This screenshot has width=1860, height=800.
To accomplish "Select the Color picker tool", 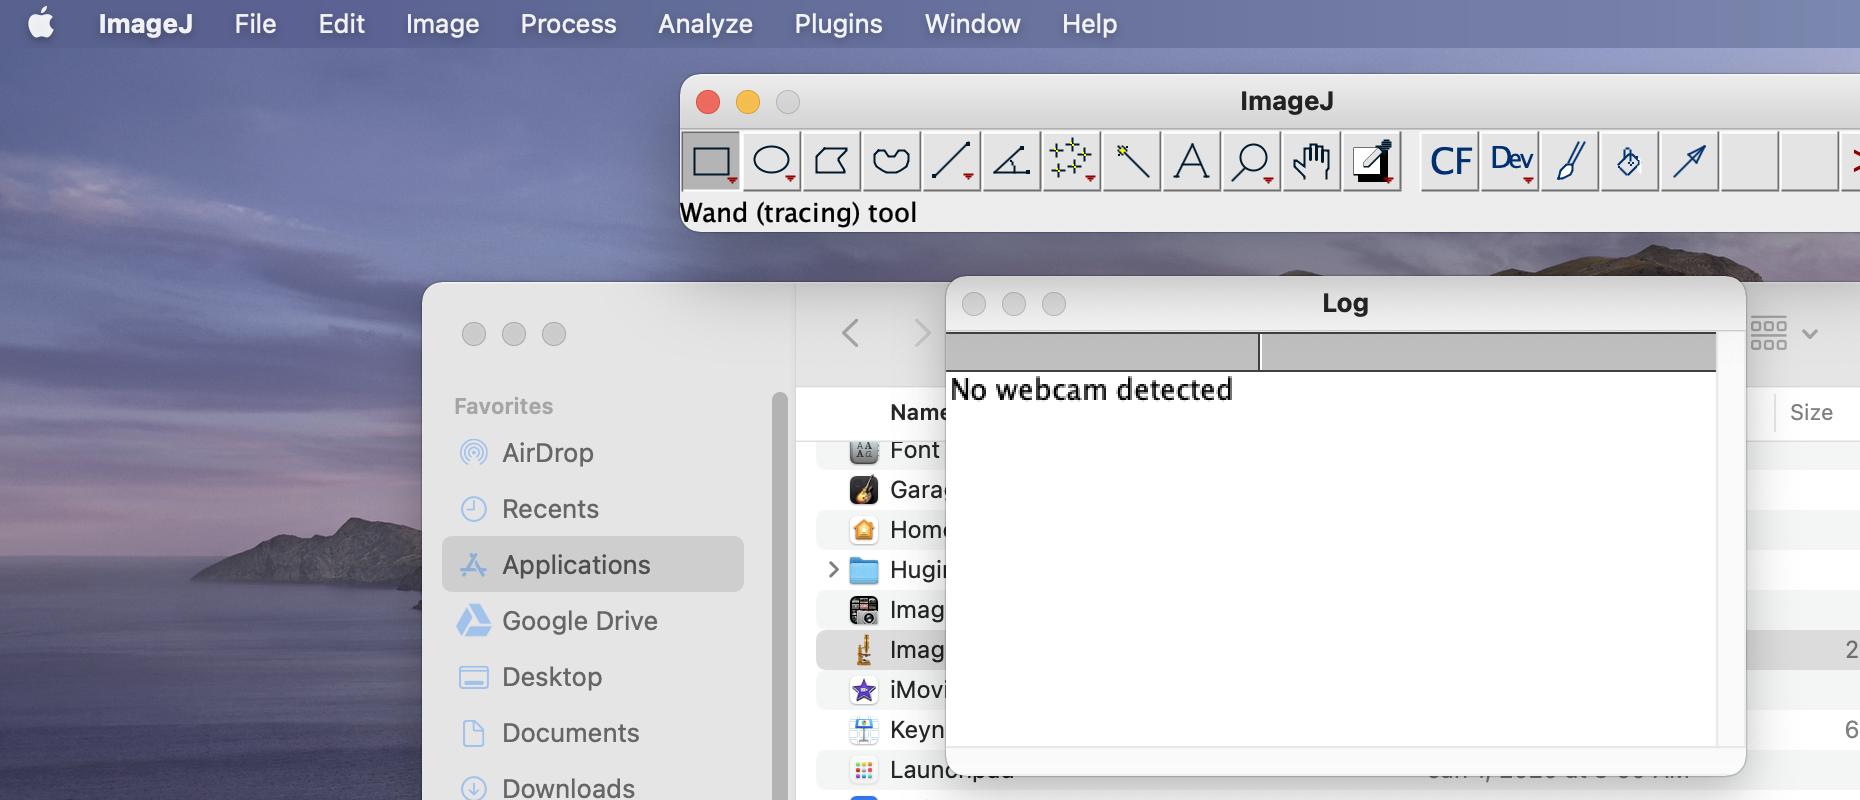I will 1372,161.
